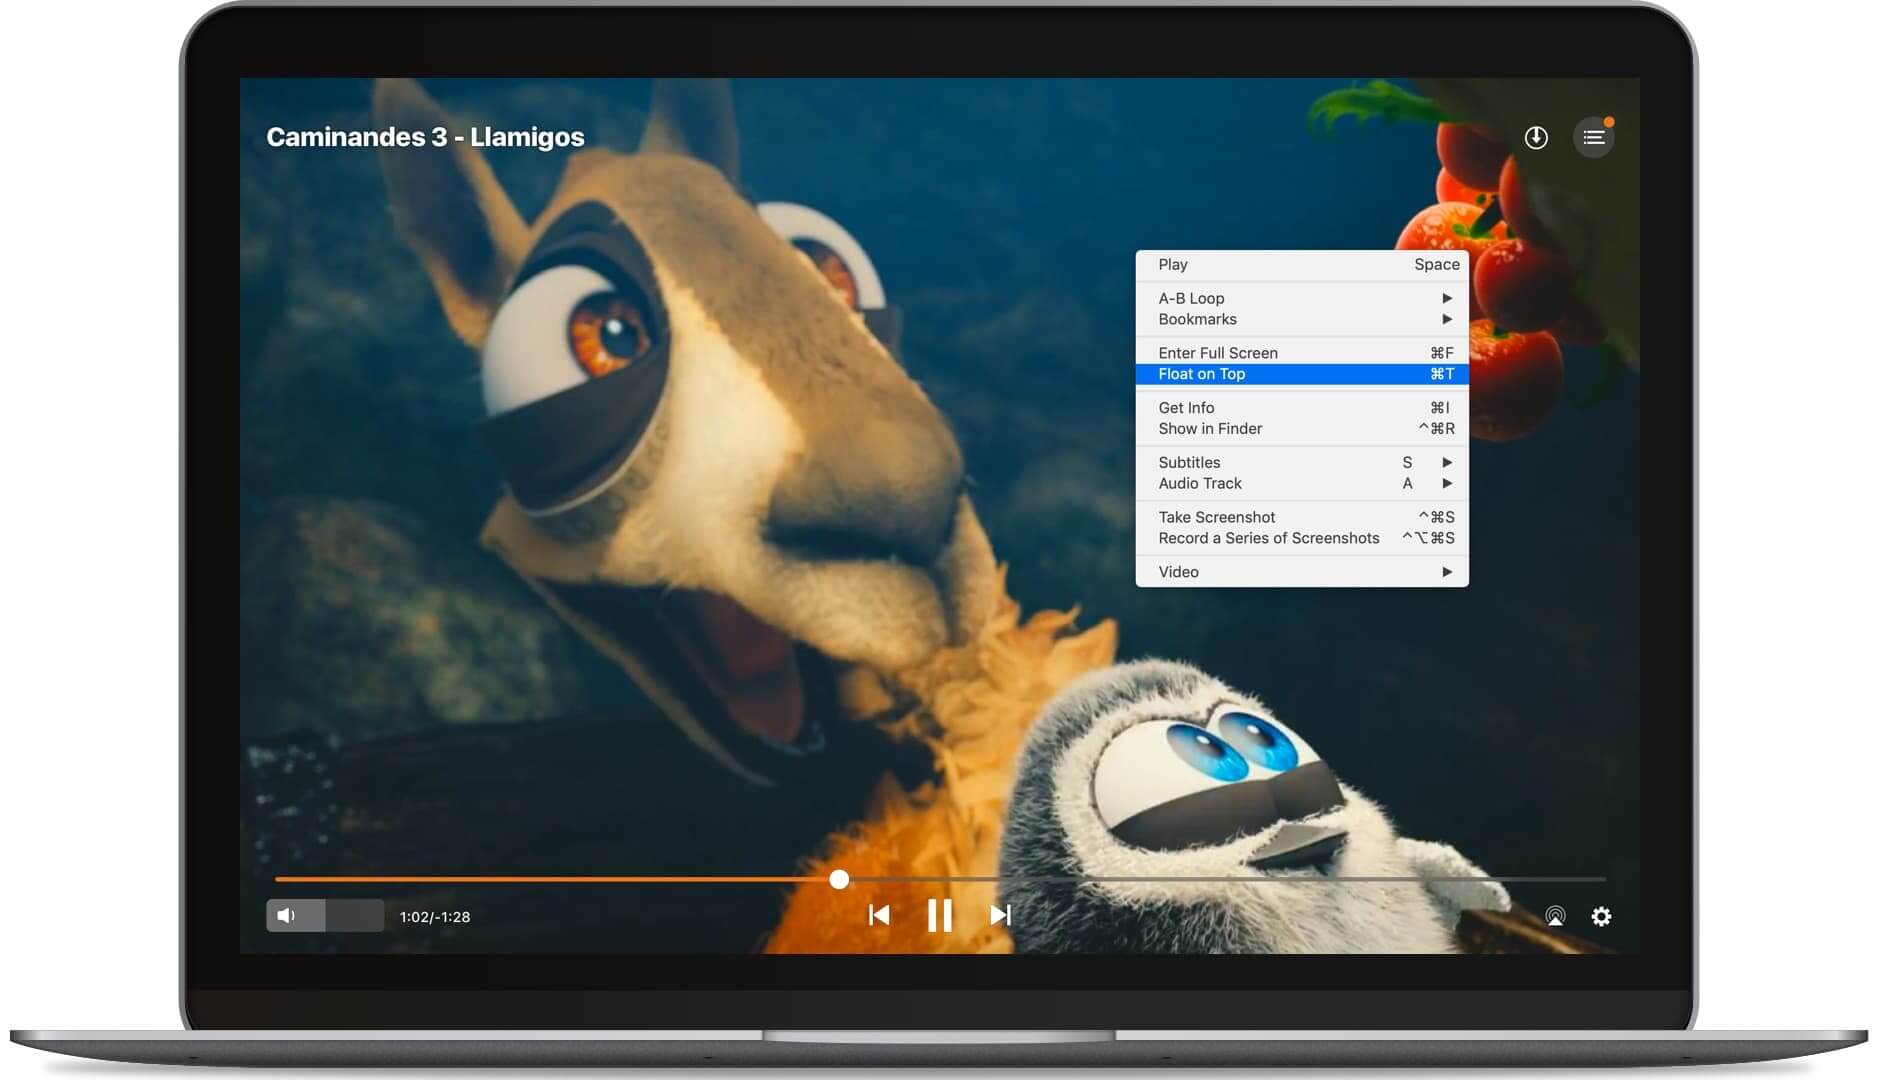Image resolution: width=1880 pixels, height=1080 pixels.
Task: Click the playback progress bar handle
Action: click(839, 879)
